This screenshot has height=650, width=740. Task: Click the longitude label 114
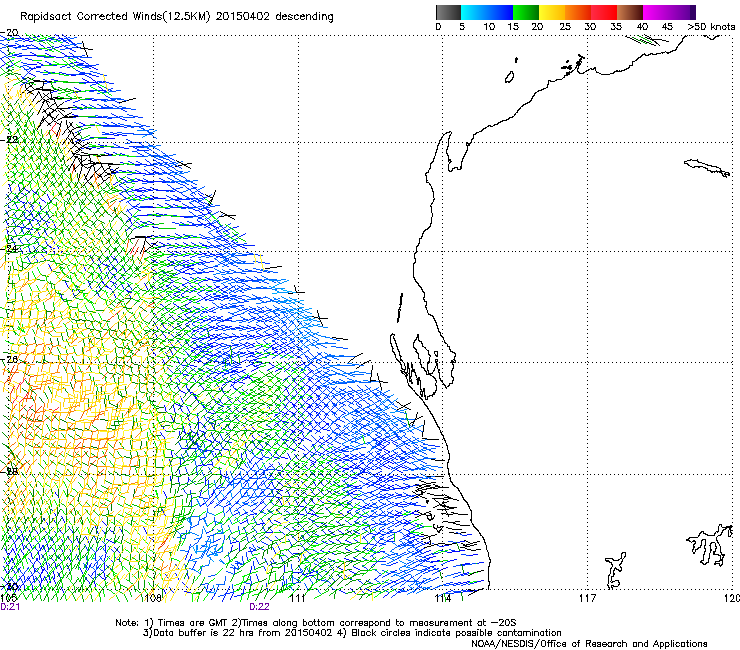pyautogui.click(x=442, y=598)
